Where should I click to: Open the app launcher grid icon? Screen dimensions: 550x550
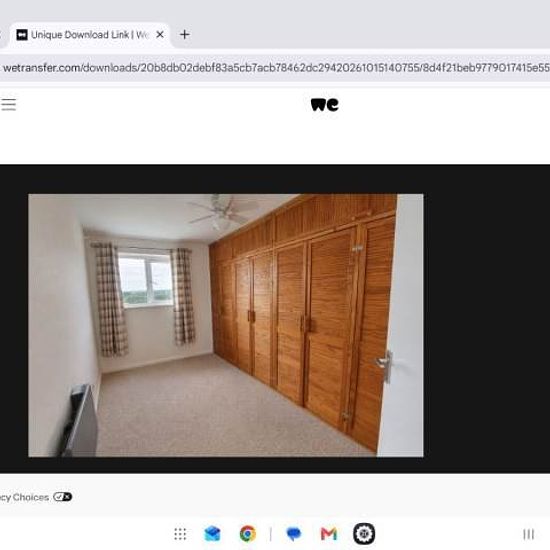point(180,534)
